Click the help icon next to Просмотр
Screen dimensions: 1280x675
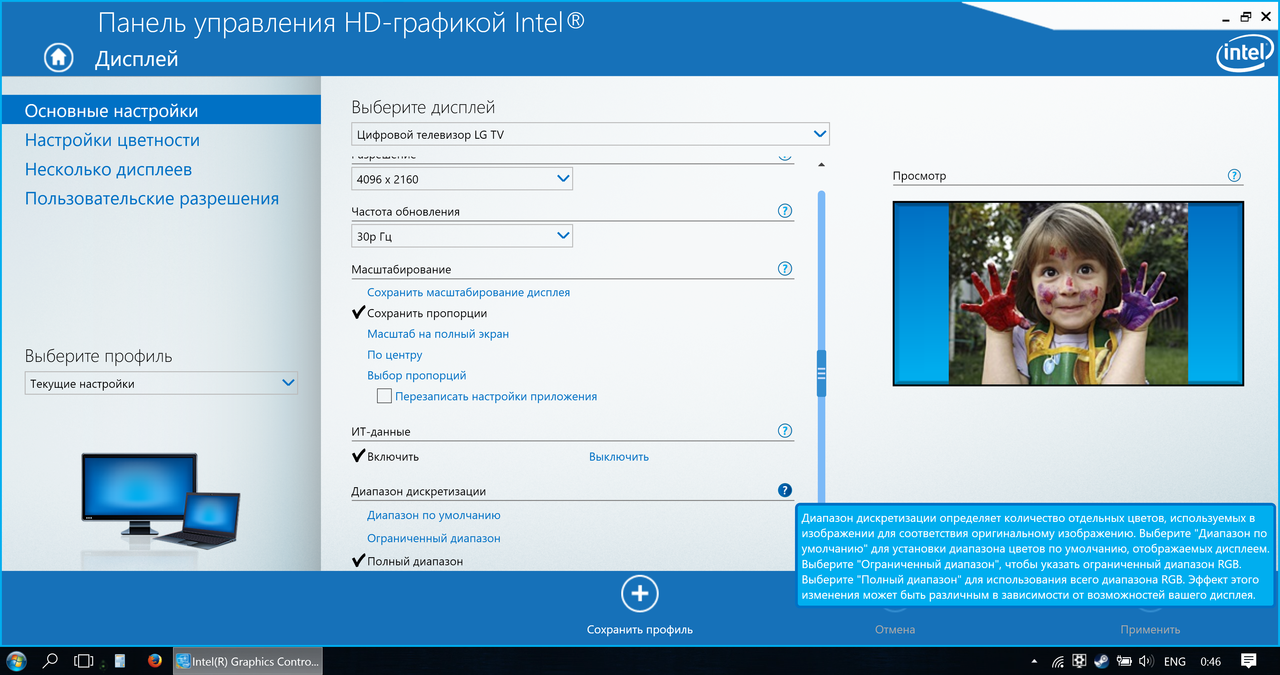point(1234,175)
